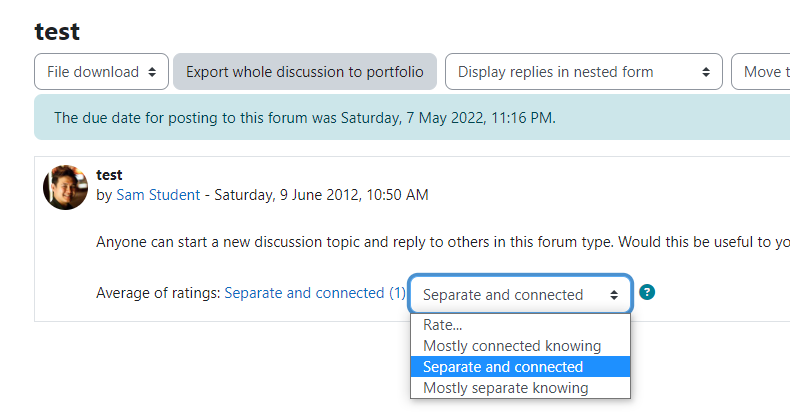The width and height of the screenshot is (790, 414).
Task: Click the due date notice banner
Action: pos(412,117)
